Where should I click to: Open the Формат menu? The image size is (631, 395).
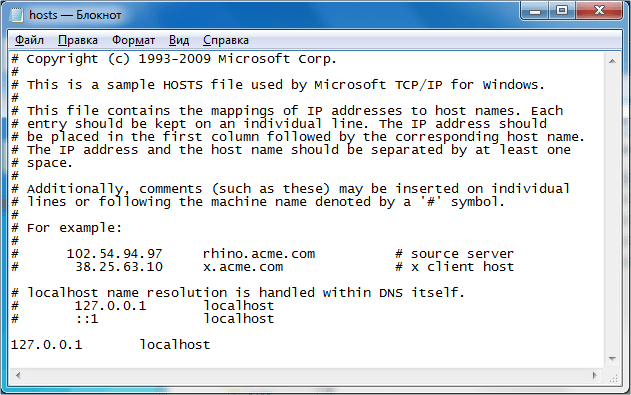133,40
